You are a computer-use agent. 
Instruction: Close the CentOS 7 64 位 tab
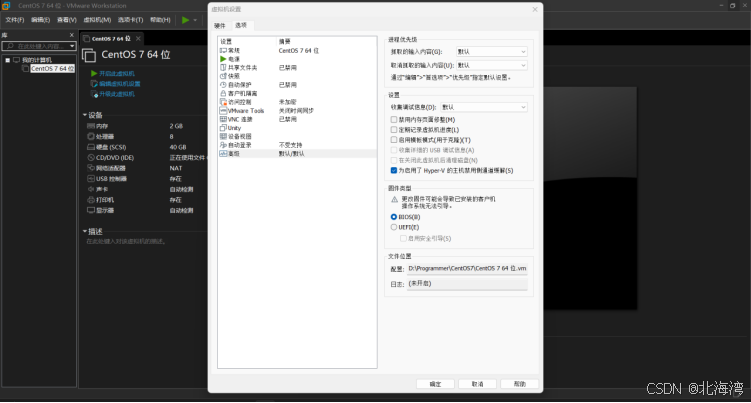coord(138,39)
